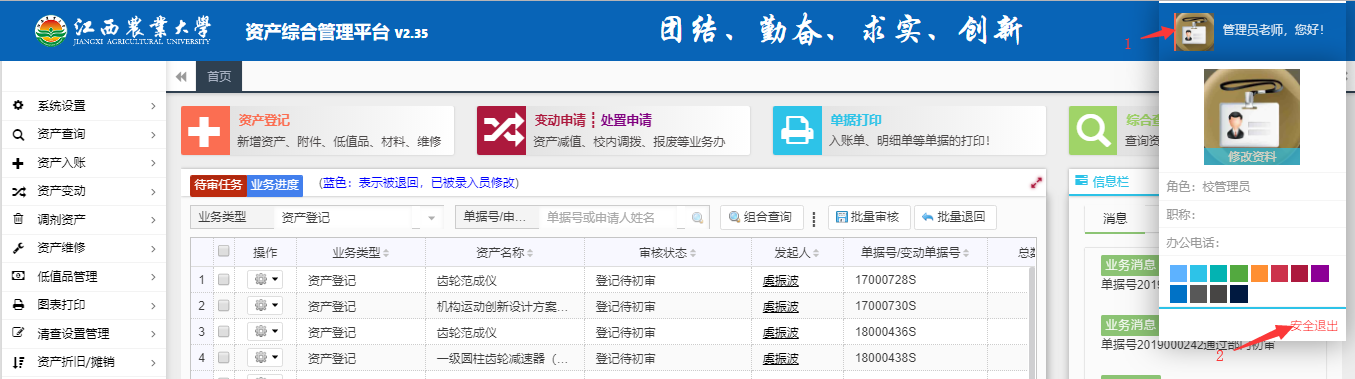Click the expand panel icon in task area
Viewport: 1355px width, 379px height.
[1036, 183]
